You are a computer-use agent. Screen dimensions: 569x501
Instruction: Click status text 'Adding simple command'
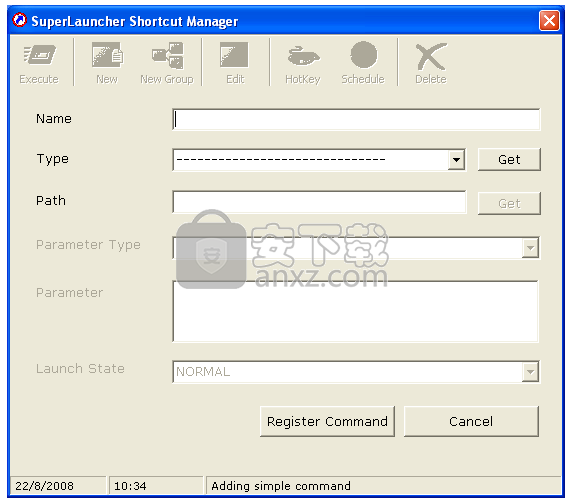click(x=281, y=486)
